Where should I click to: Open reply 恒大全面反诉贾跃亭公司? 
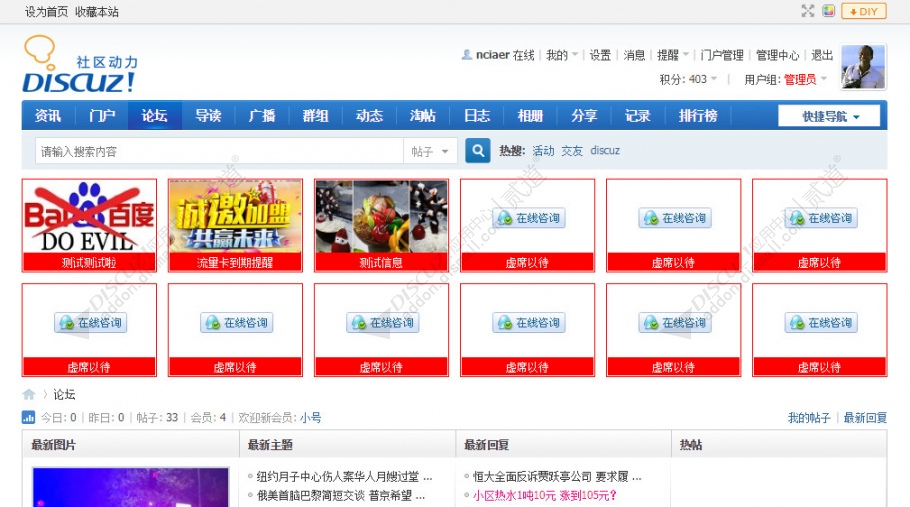click(557, 477)
